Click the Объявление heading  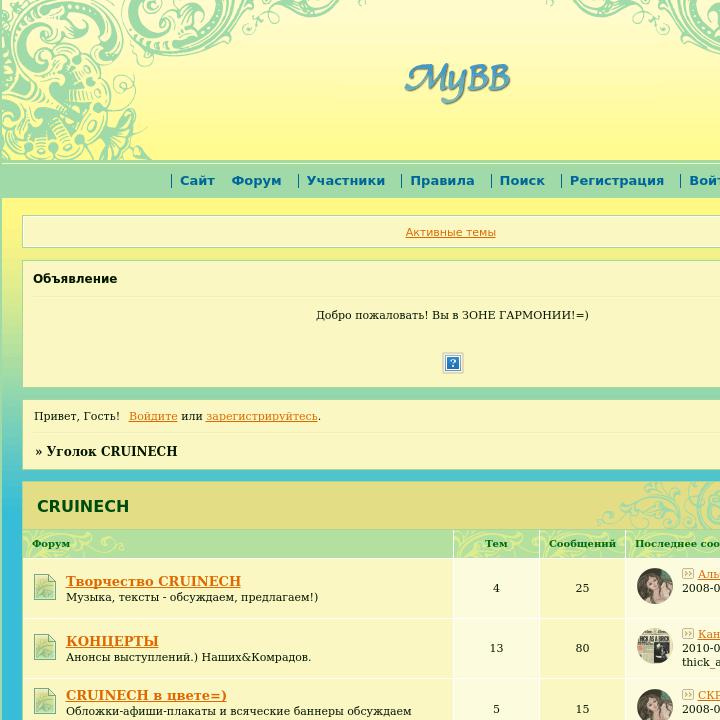click(75, 279)
